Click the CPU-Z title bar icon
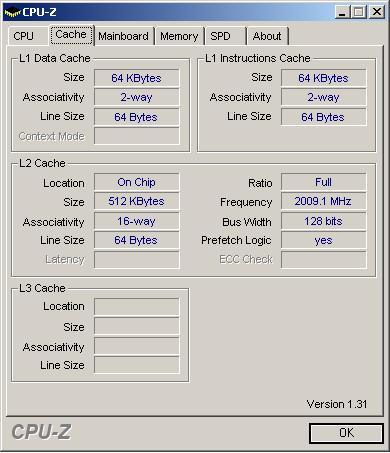Viewport: 390px width, 453px height. (x=12, y=13)
